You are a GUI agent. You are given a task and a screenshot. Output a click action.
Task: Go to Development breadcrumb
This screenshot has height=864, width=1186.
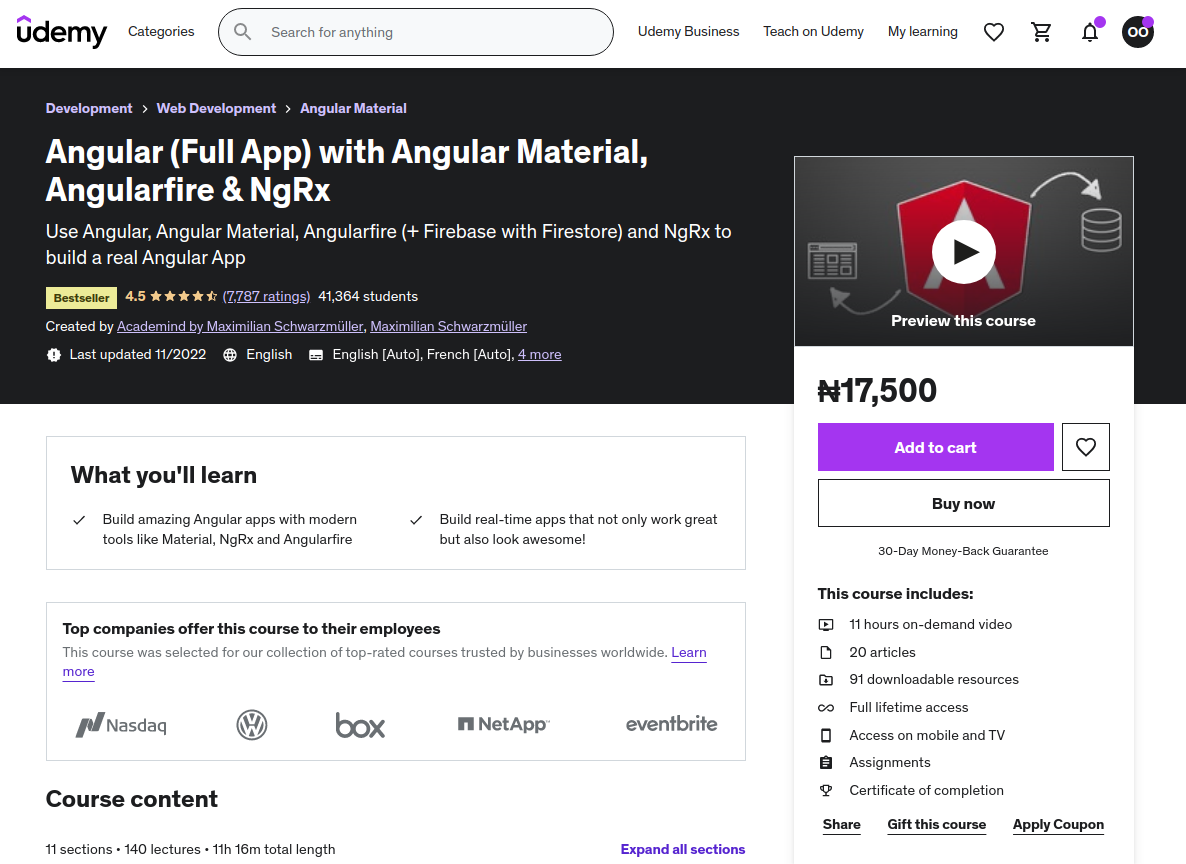[x=89, y=108]
